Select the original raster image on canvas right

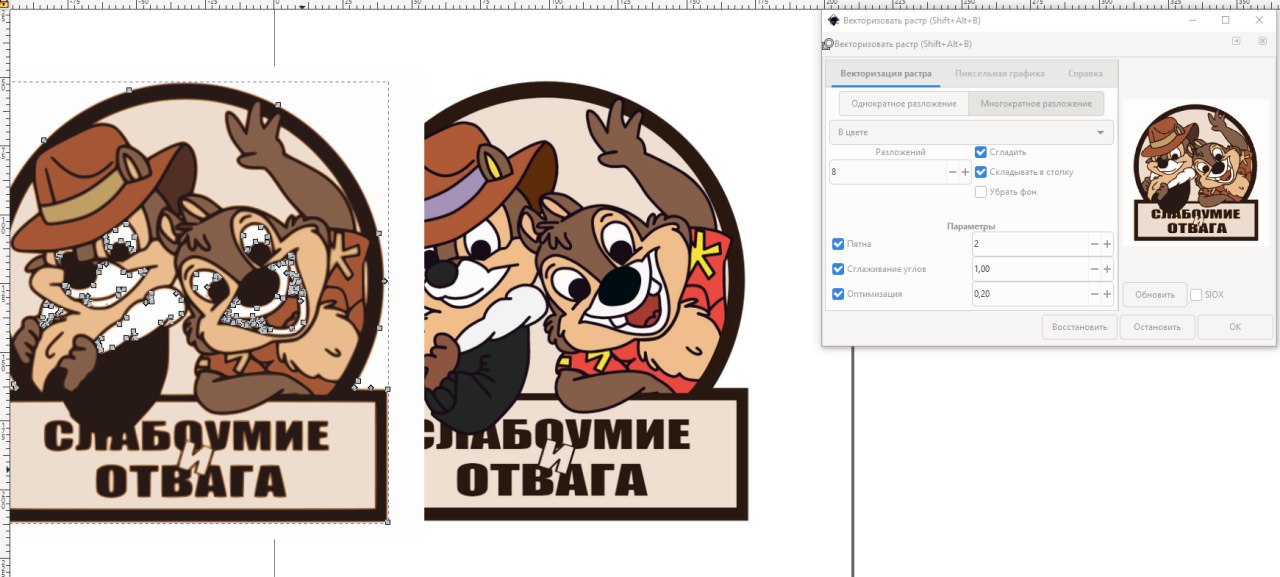click(586, 302)
